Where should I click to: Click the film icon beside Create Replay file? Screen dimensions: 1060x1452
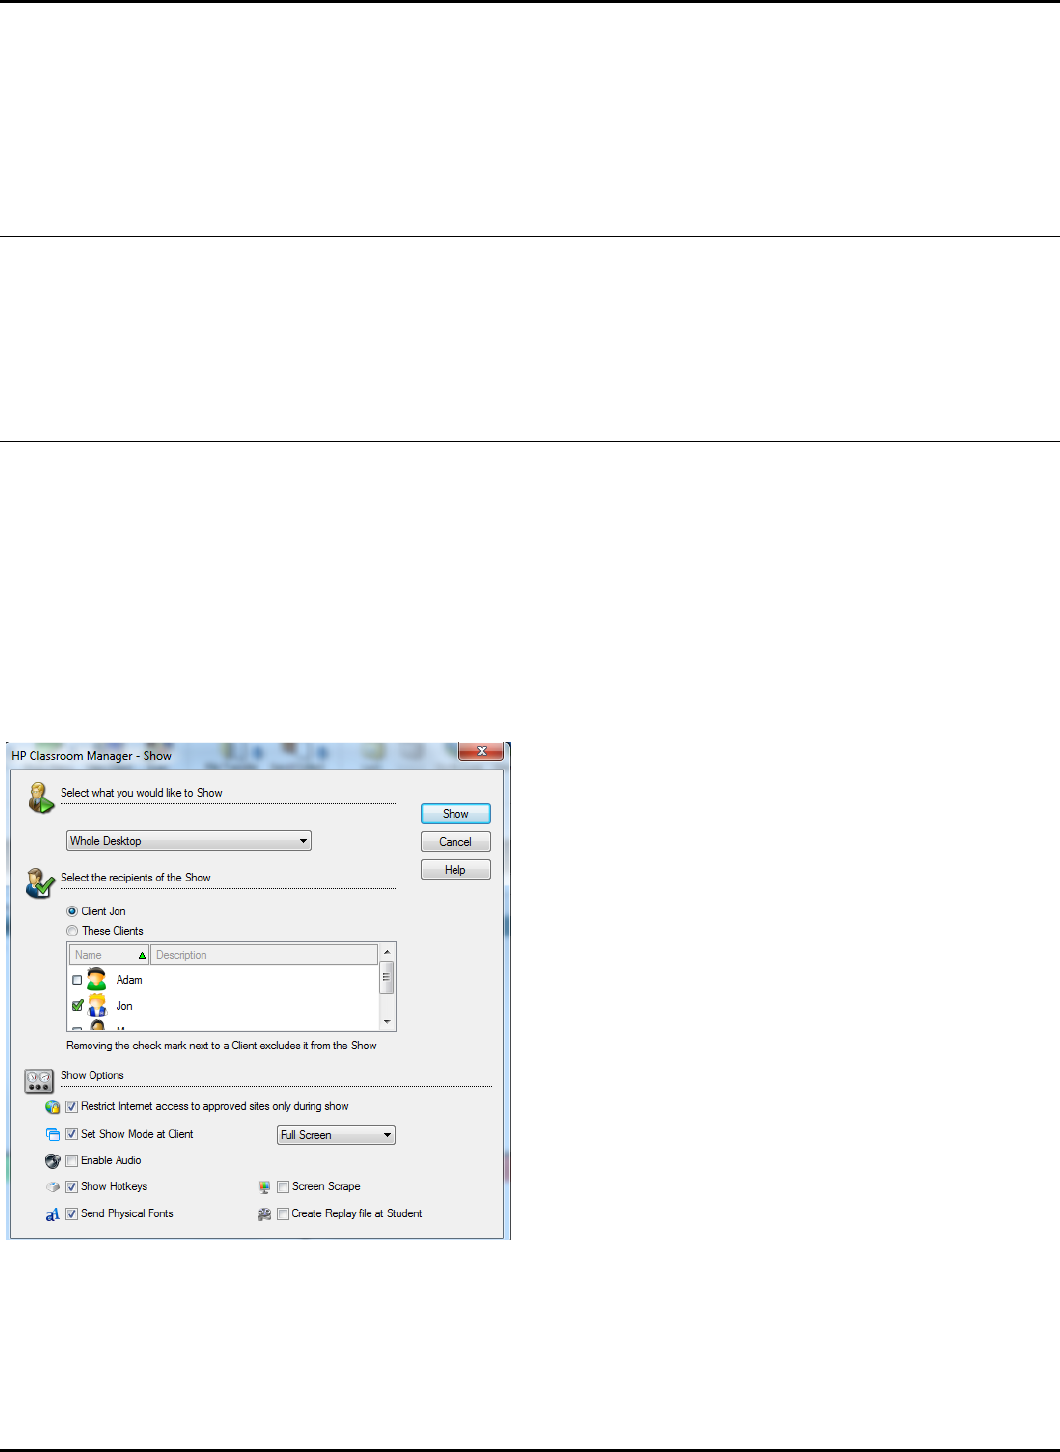(x=264, y=1214)
